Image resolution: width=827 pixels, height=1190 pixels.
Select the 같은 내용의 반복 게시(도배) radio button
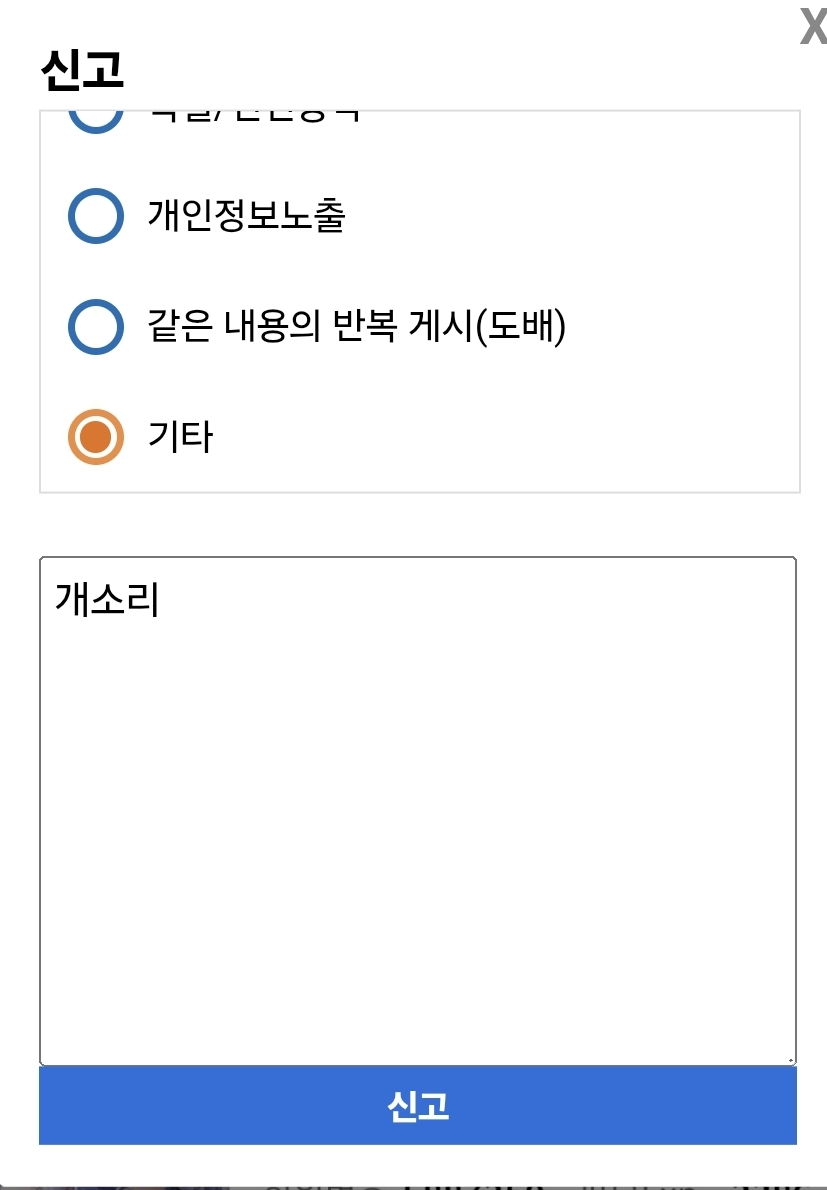point(96,327)
